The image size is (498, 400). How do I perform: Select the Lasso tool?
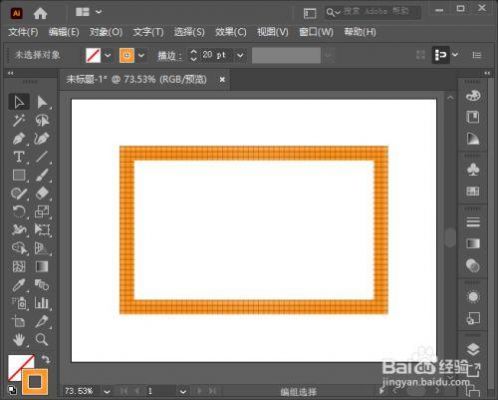(x=42, y=120)
